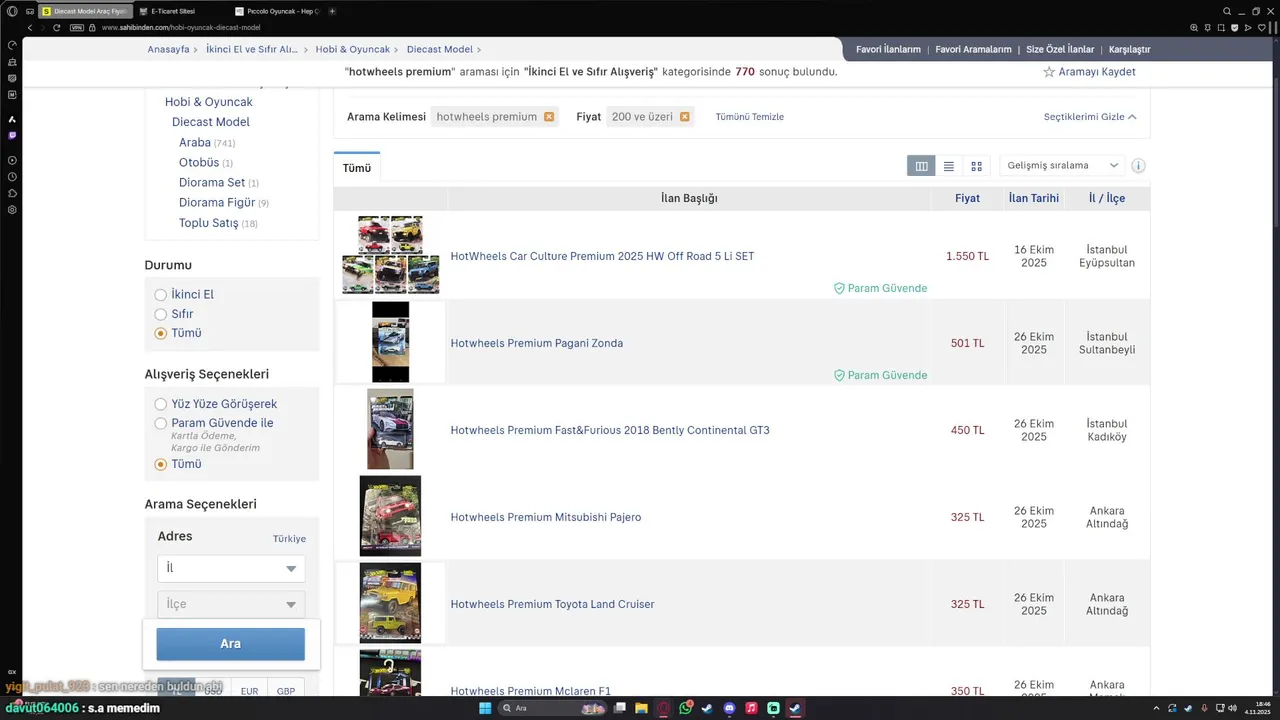Open 'Hotwheels Premium Pagani Zonda' listing

(537, 343)
